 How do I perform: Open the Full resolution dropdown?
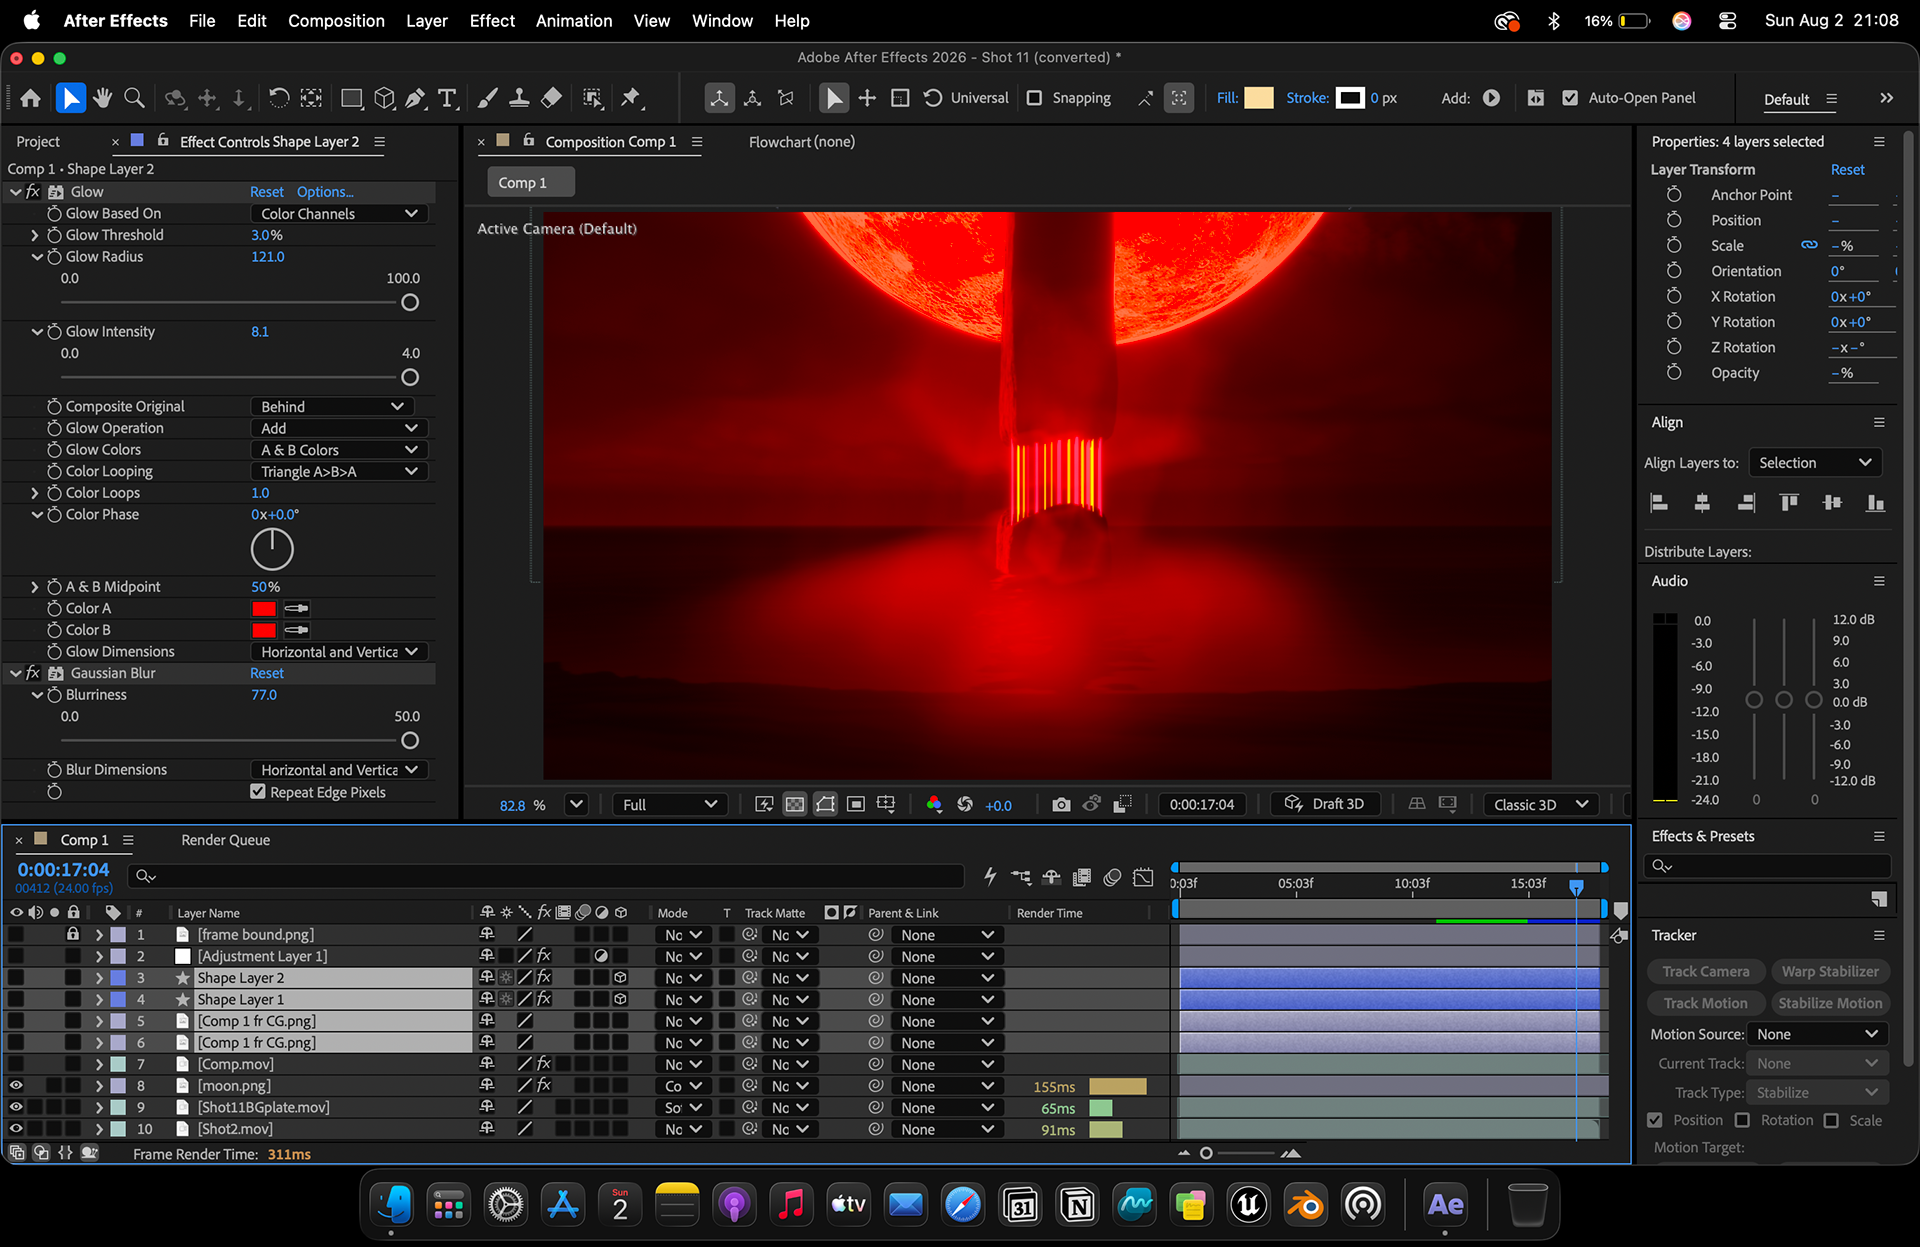669,805
